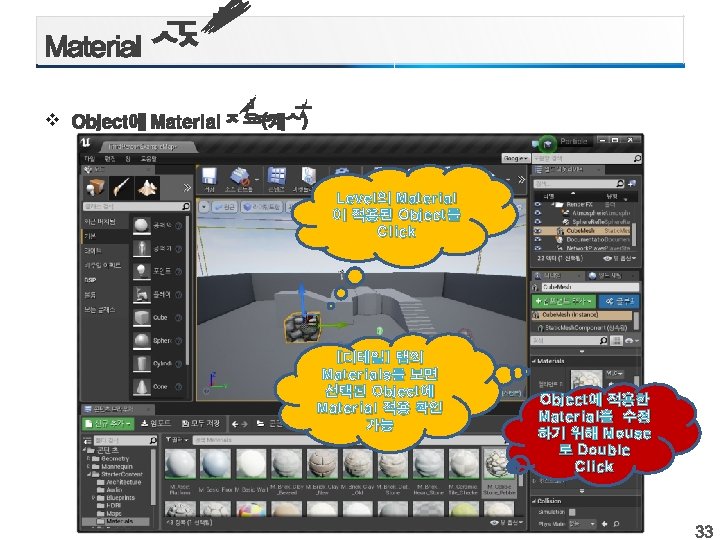Image resolution: width=720 pixels, height=540 pixels.
Task: Click the Unreal Engine logo icon
Action: click(x=86, y=143)
